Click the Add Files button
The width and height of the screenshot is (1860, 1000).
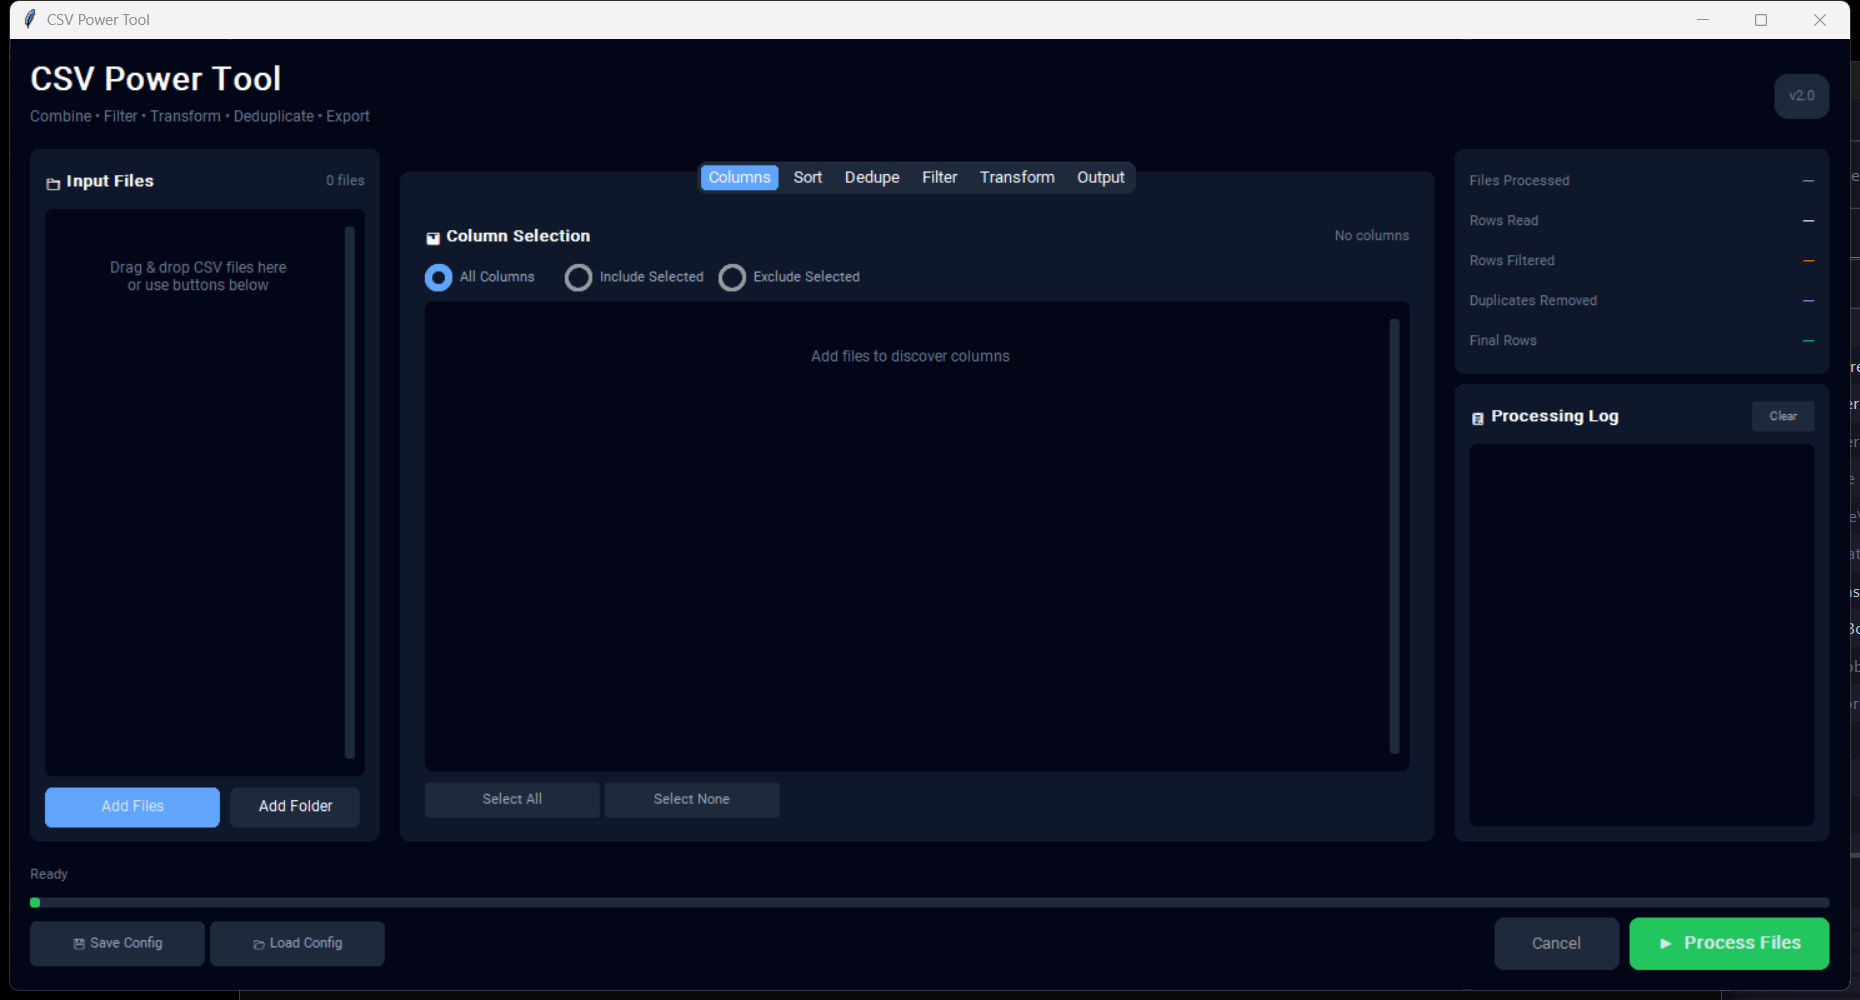[131, 807]
